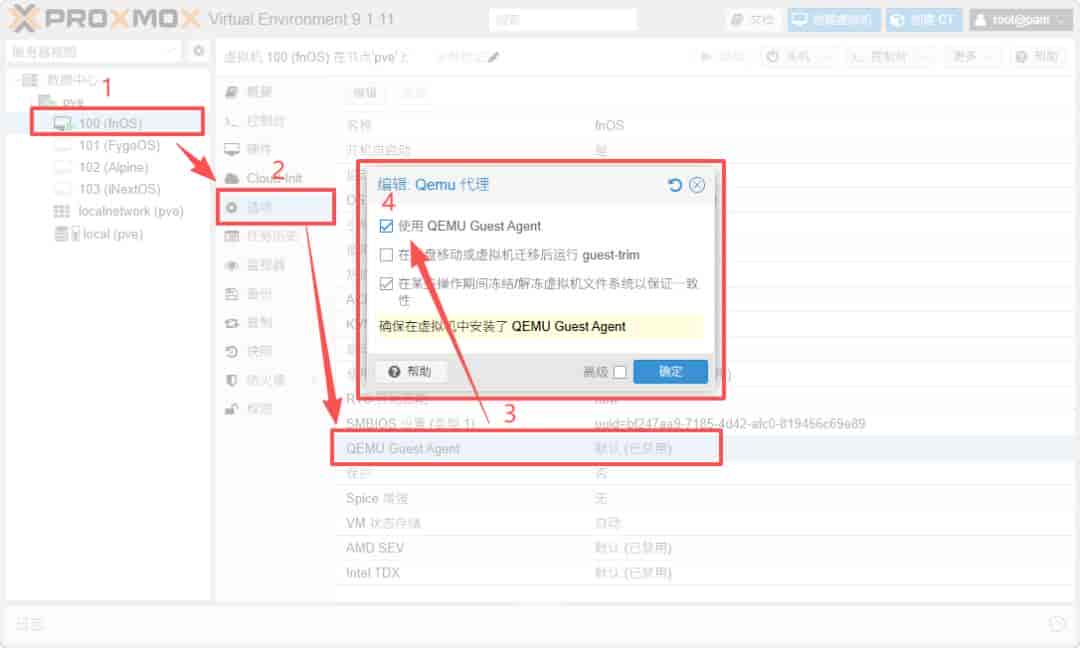This screenshot has width=1080, height=648.
Task: Click the 还原 revert button above options
Action: click(414, 92)
